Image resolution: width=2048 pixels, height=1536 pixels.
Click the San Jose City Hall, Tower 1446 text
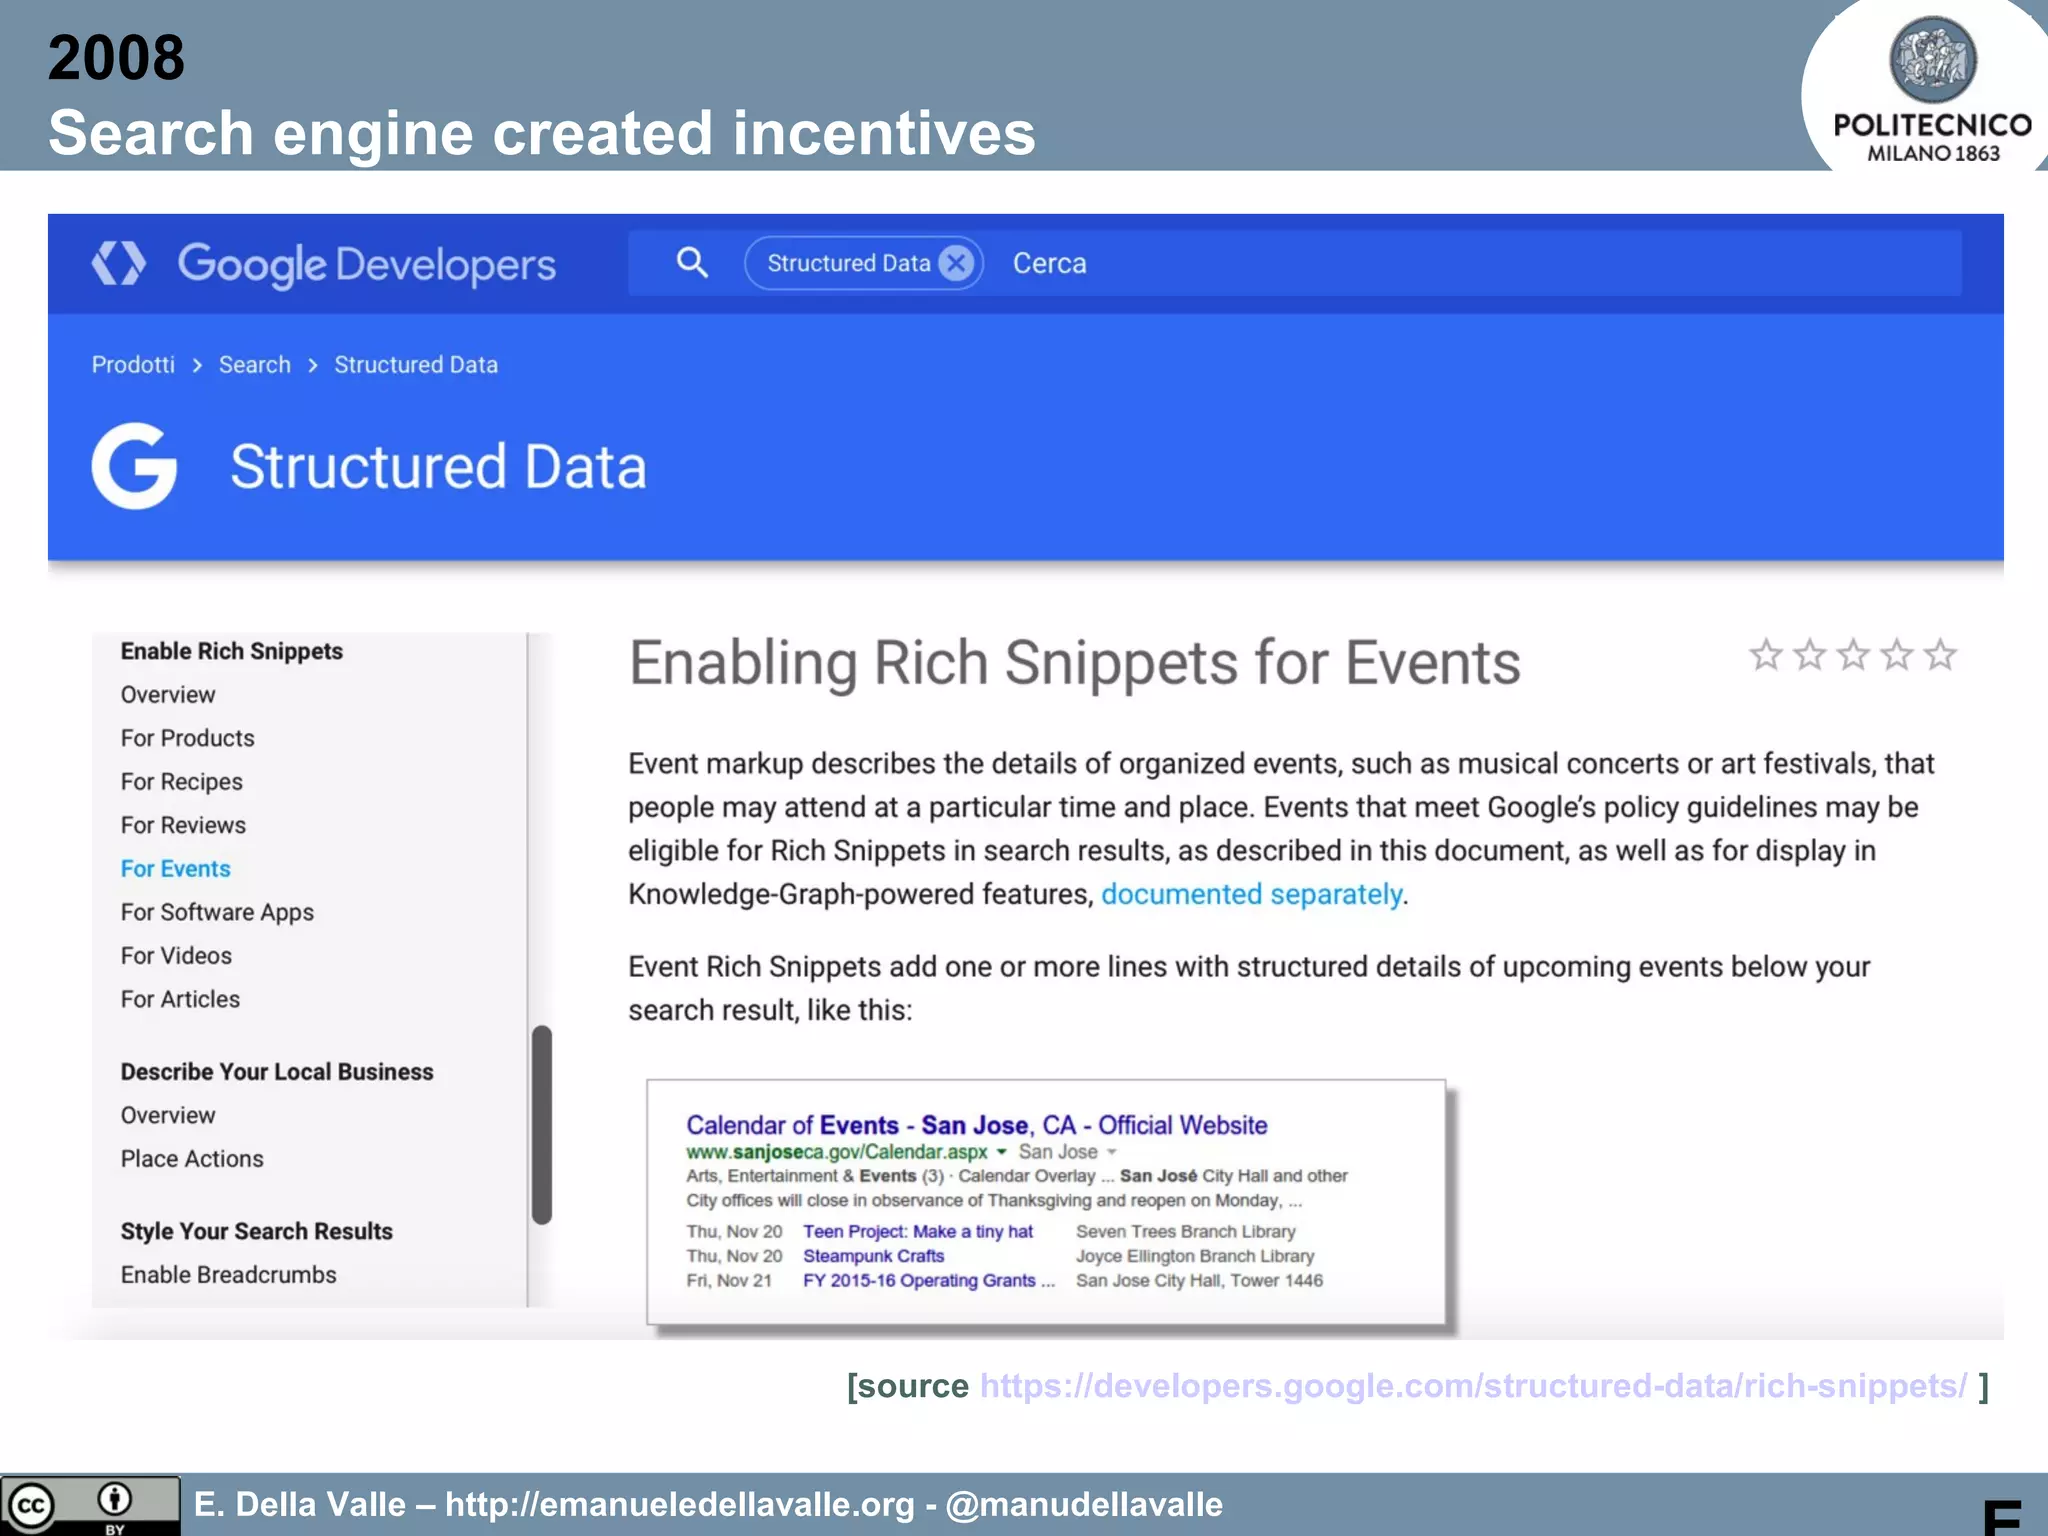1199,1280
